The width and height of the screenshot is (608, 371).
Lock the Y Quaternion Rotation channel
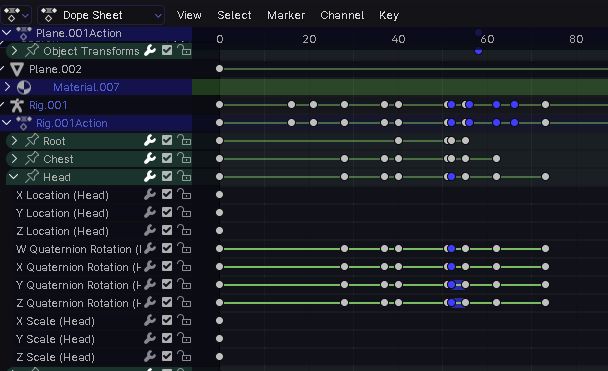(184, 285)
